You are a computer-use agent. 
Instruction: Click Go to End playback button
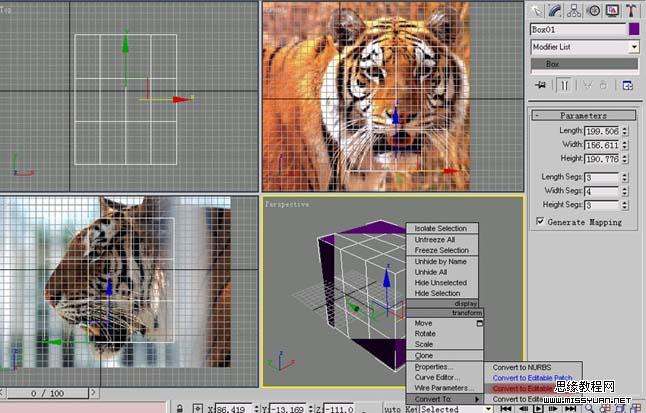pyautogui.click(x=570, y=408)
